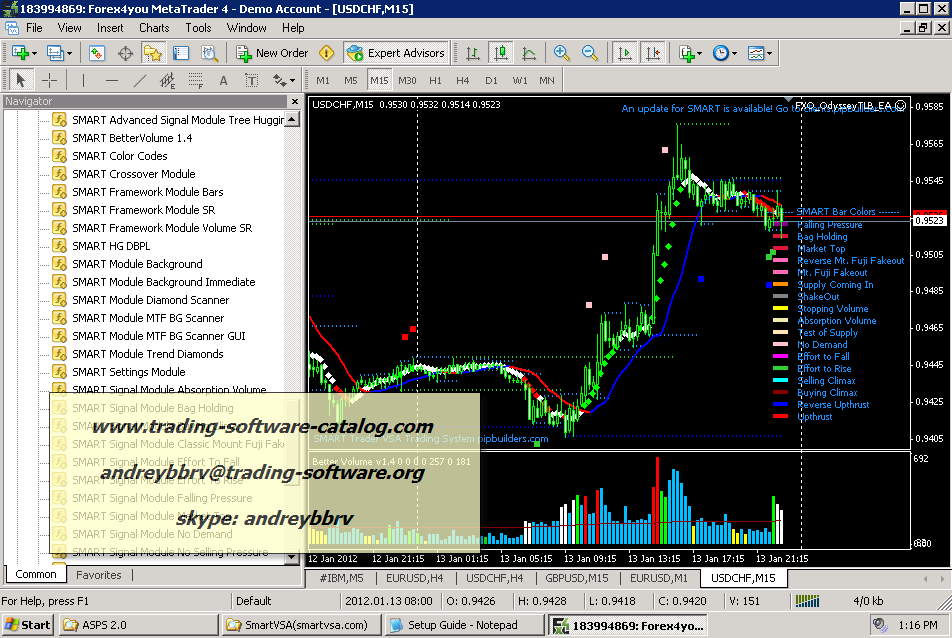Select the Trendline drawing tool
The image size is (952, 638).
(x=140, y=80)
